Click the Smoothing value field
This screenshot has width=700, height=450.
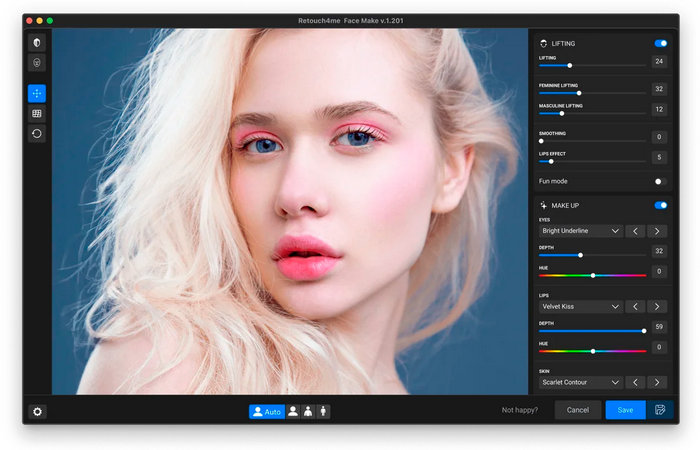coord(659,137)
